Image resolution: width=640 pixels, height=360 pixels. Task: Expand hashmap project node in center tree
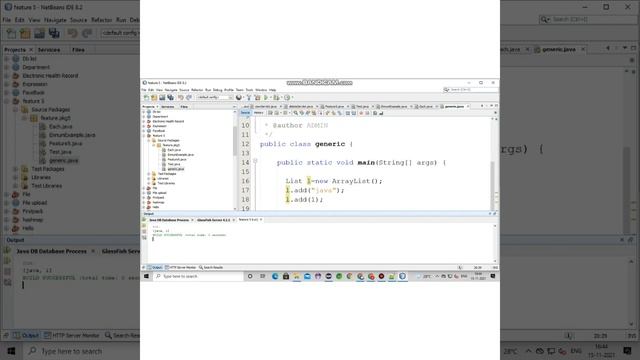pos(144,202)
